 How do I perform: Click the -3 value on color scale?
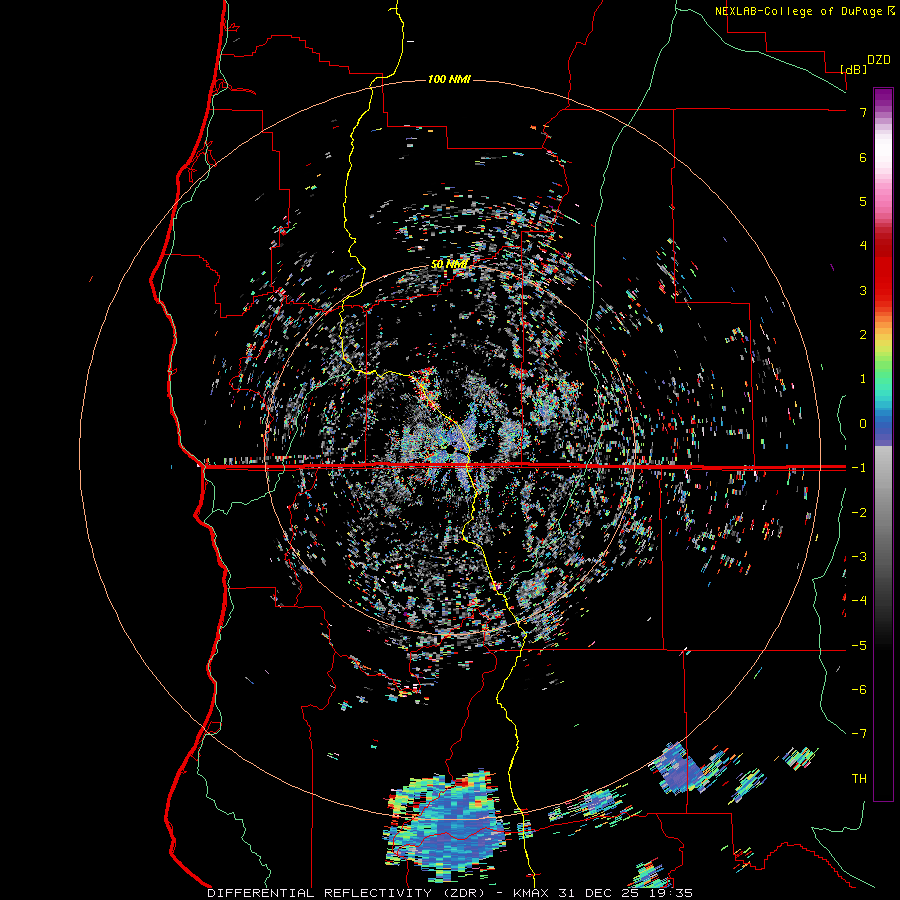859,556
